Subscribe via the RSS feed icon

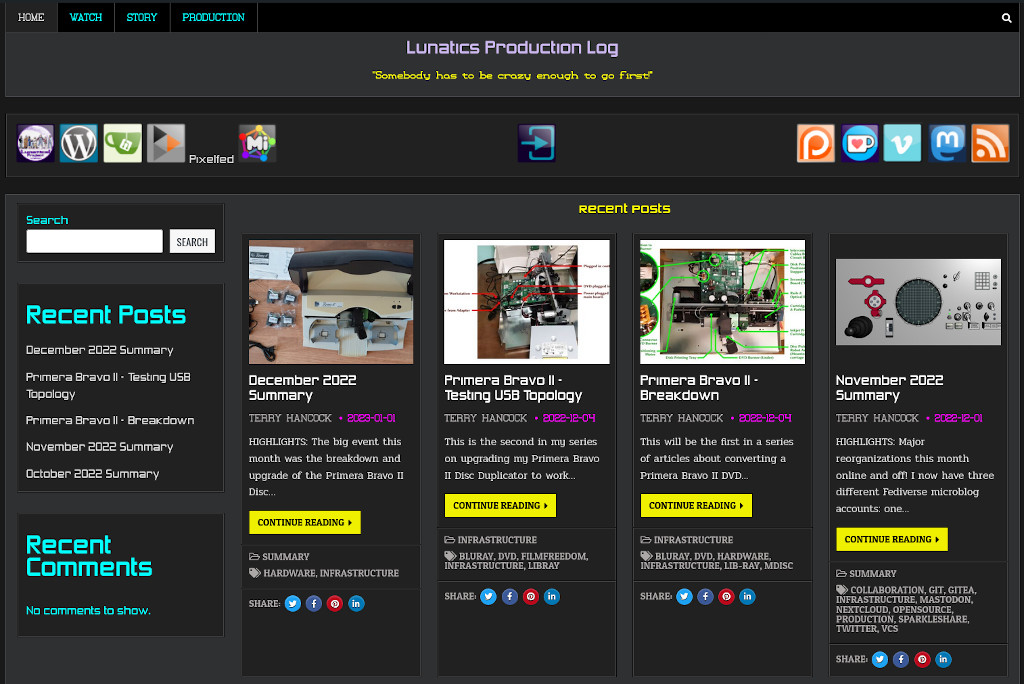pyautogui.click(x=990, y=144)
